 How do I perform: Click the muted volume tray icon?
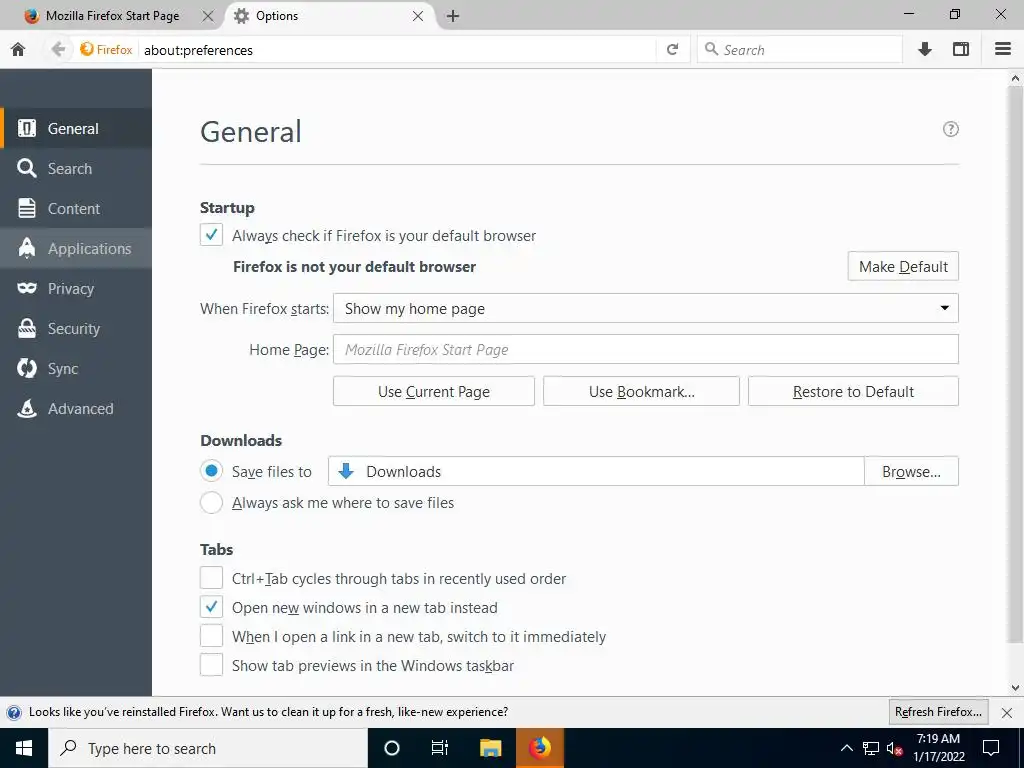point(894,748)
